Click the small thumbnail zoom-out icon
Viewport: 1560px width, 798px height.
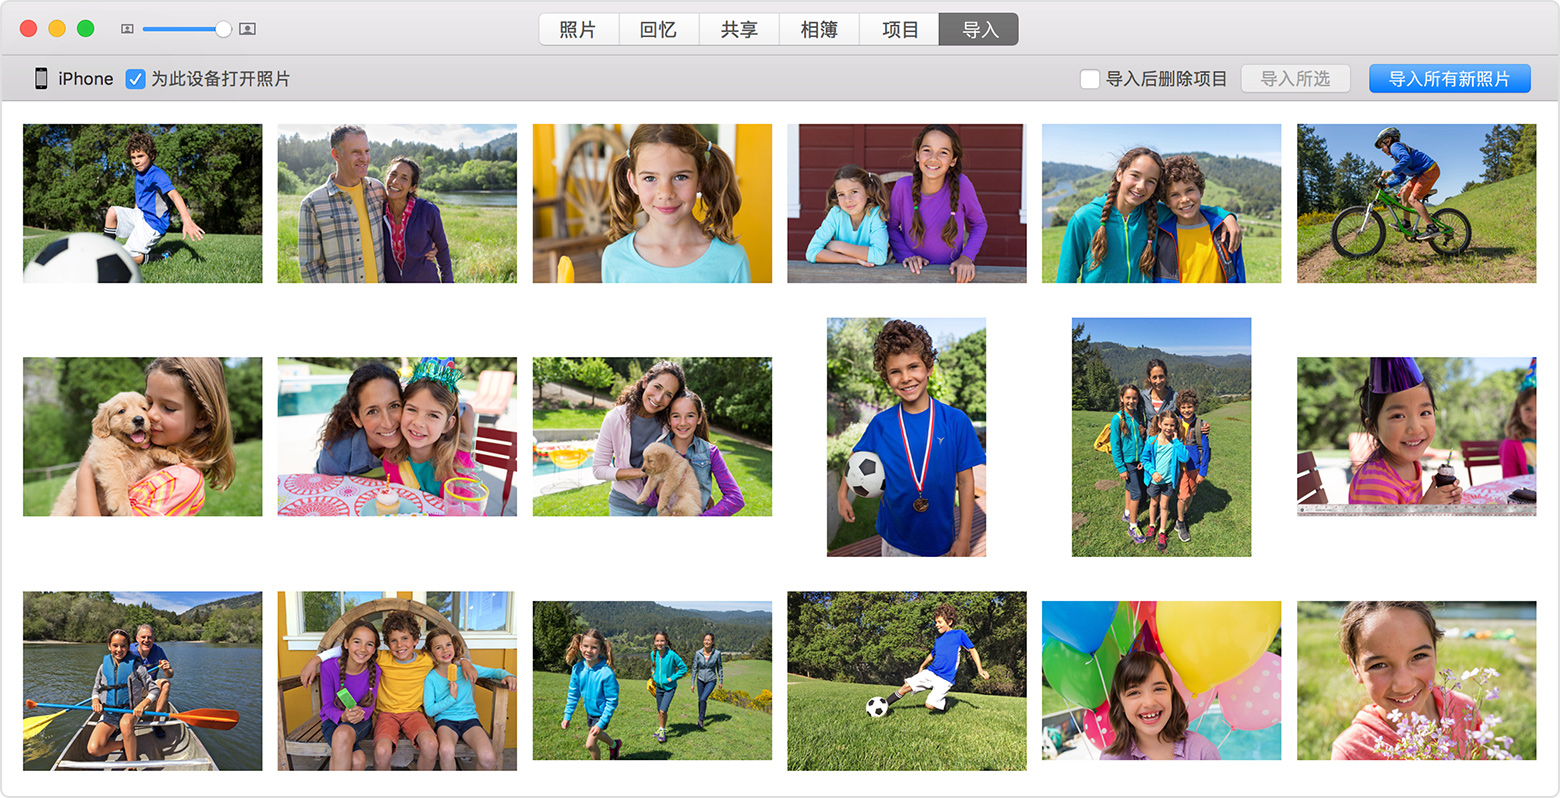pos(127,29)
